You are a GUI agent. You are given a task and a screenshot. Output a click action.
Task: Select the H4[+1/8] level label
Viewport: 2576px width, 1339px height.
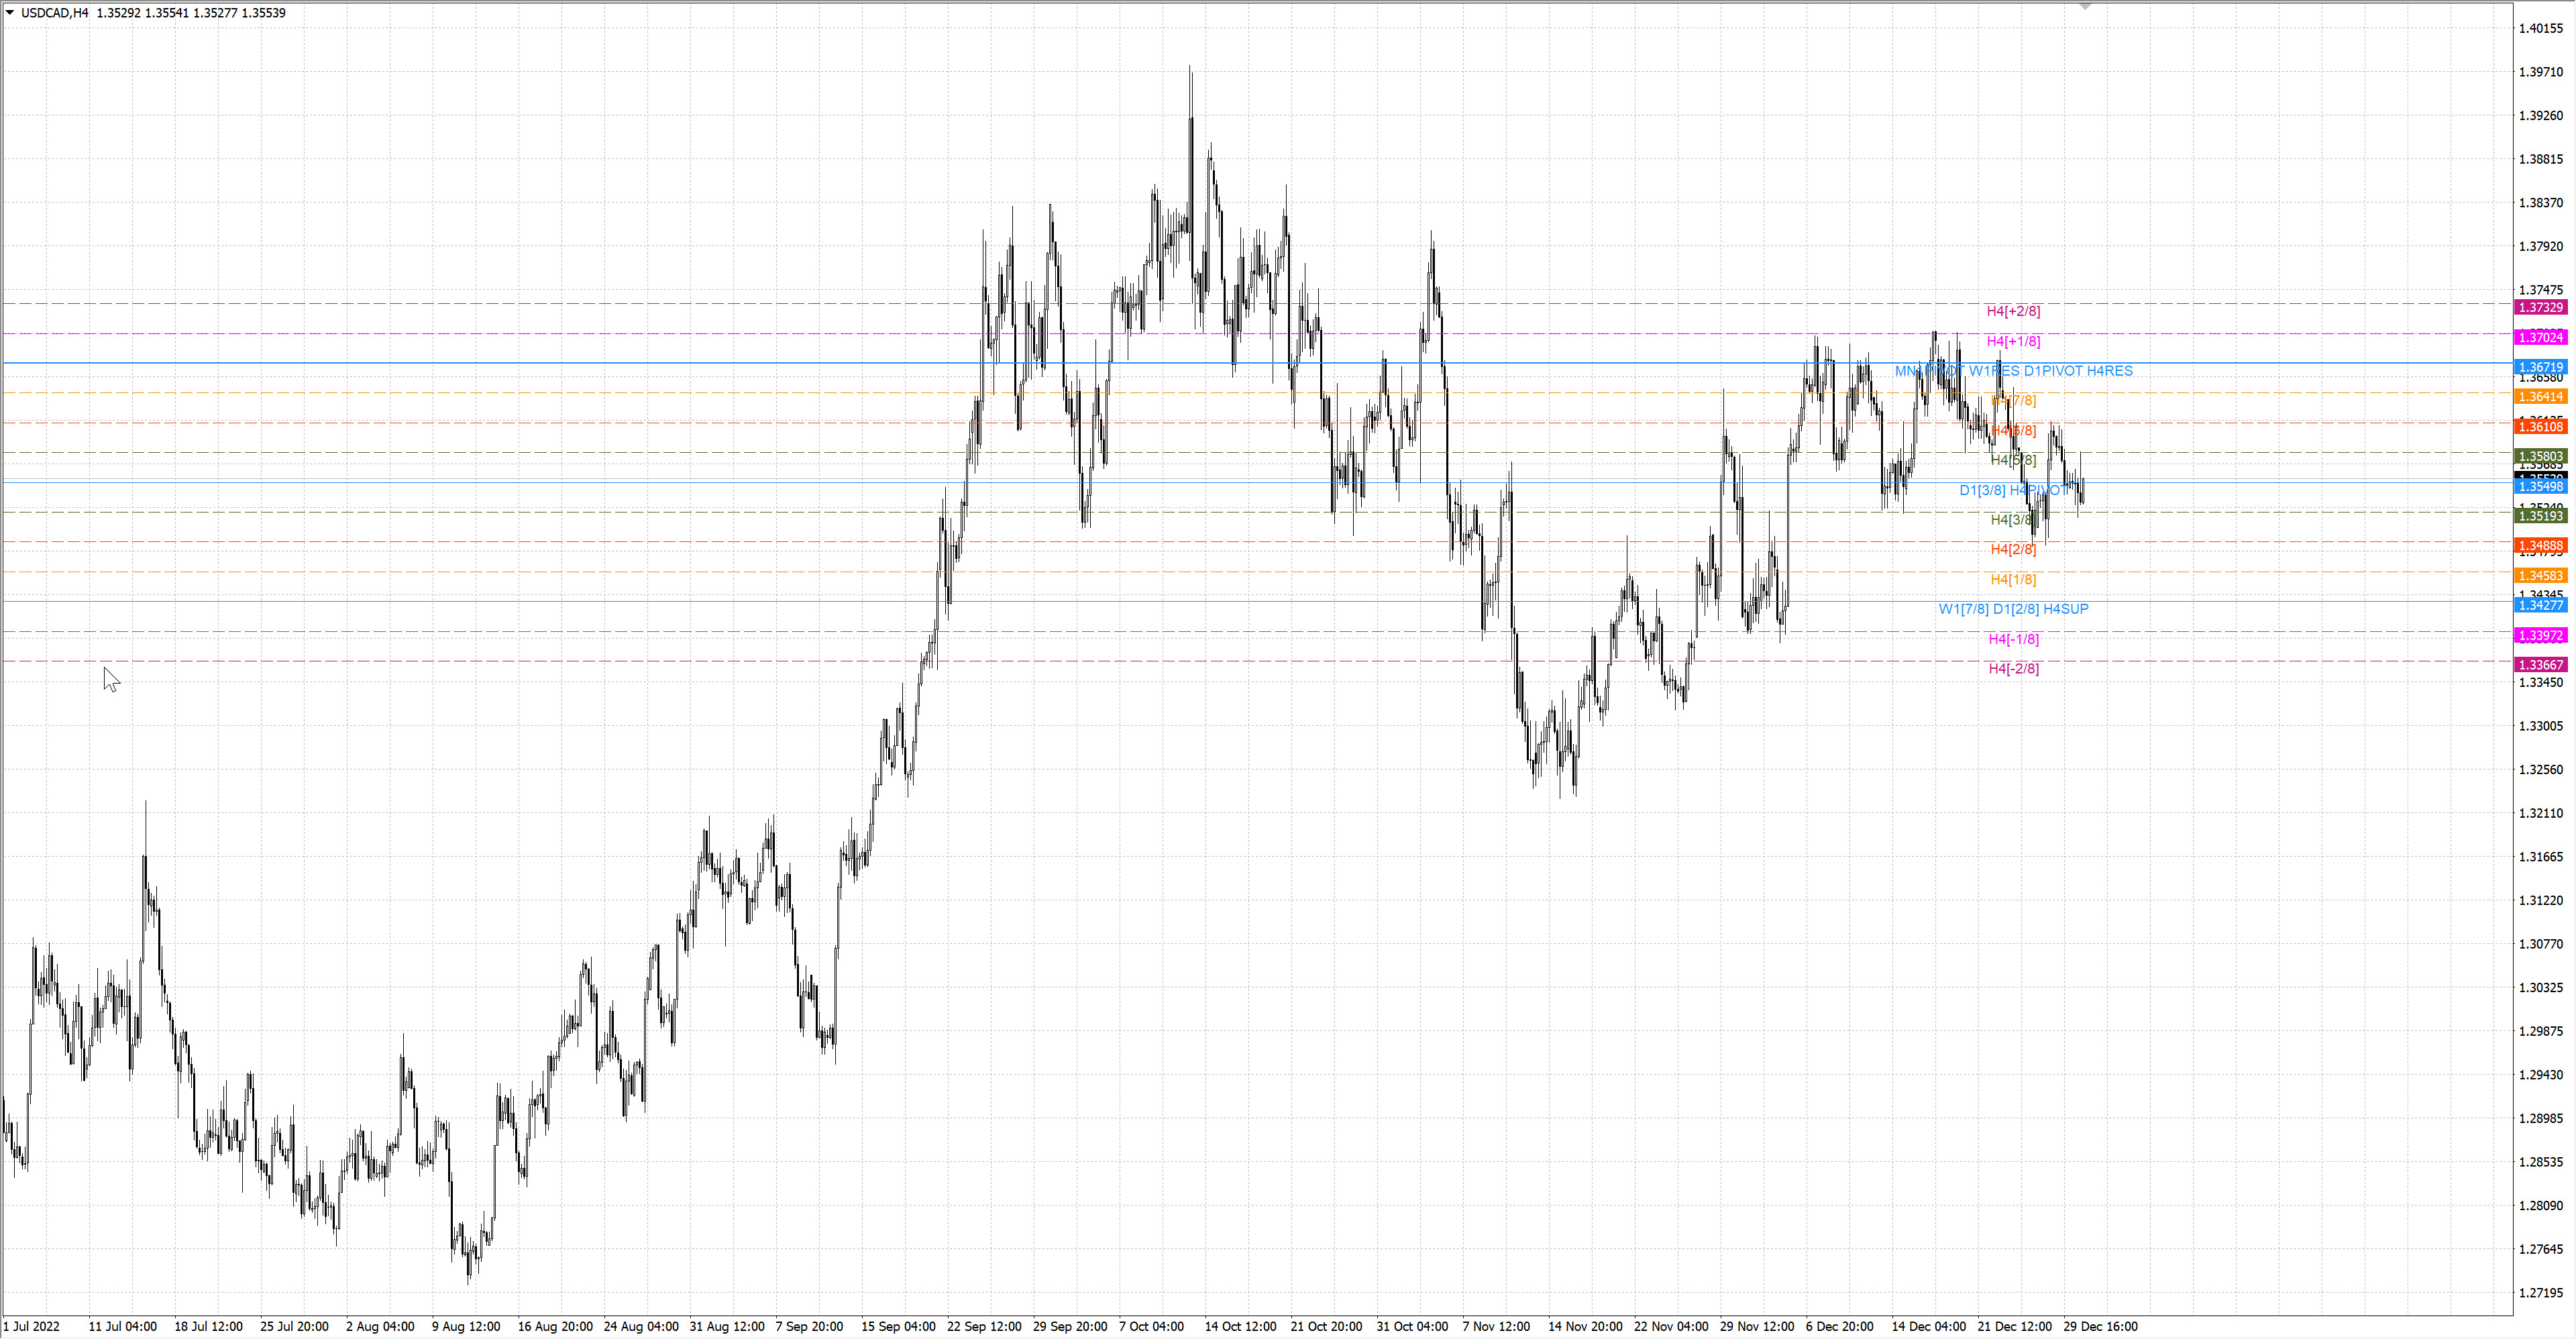2013,341
